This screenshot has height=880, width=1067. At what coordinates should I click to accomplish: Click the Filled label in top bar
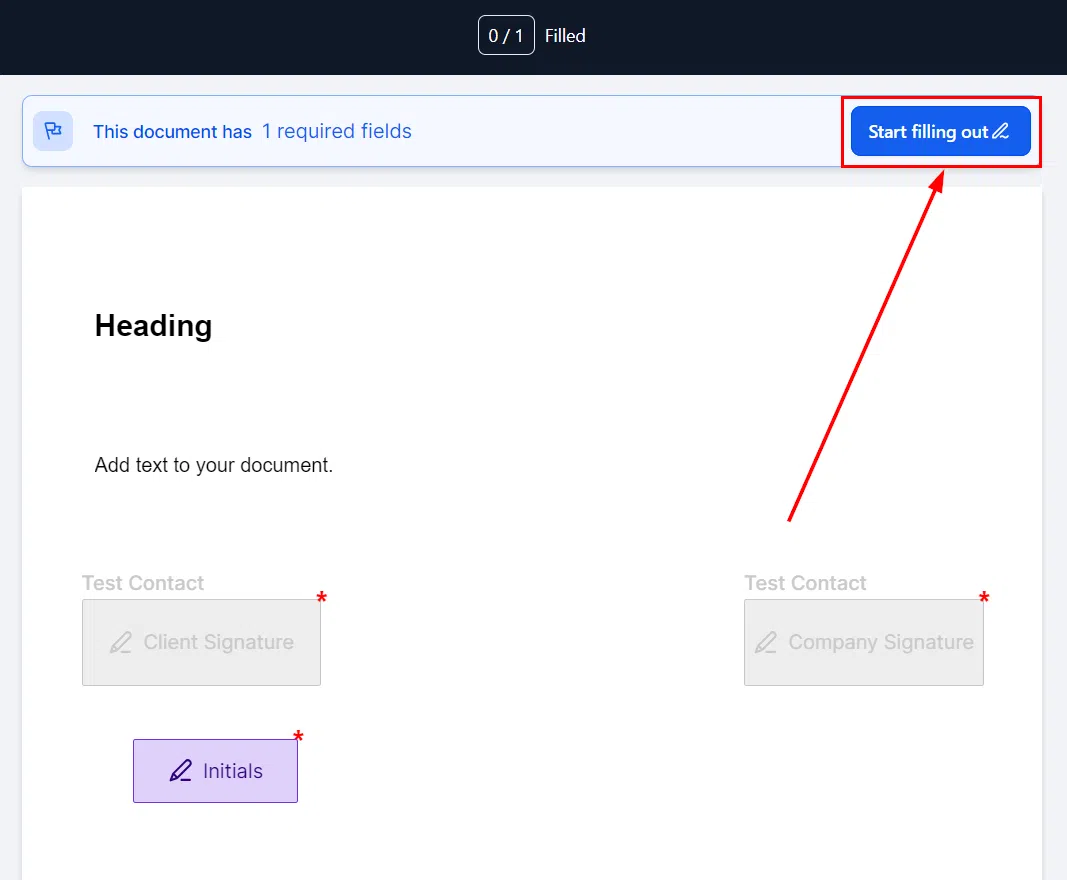(565, 35)
